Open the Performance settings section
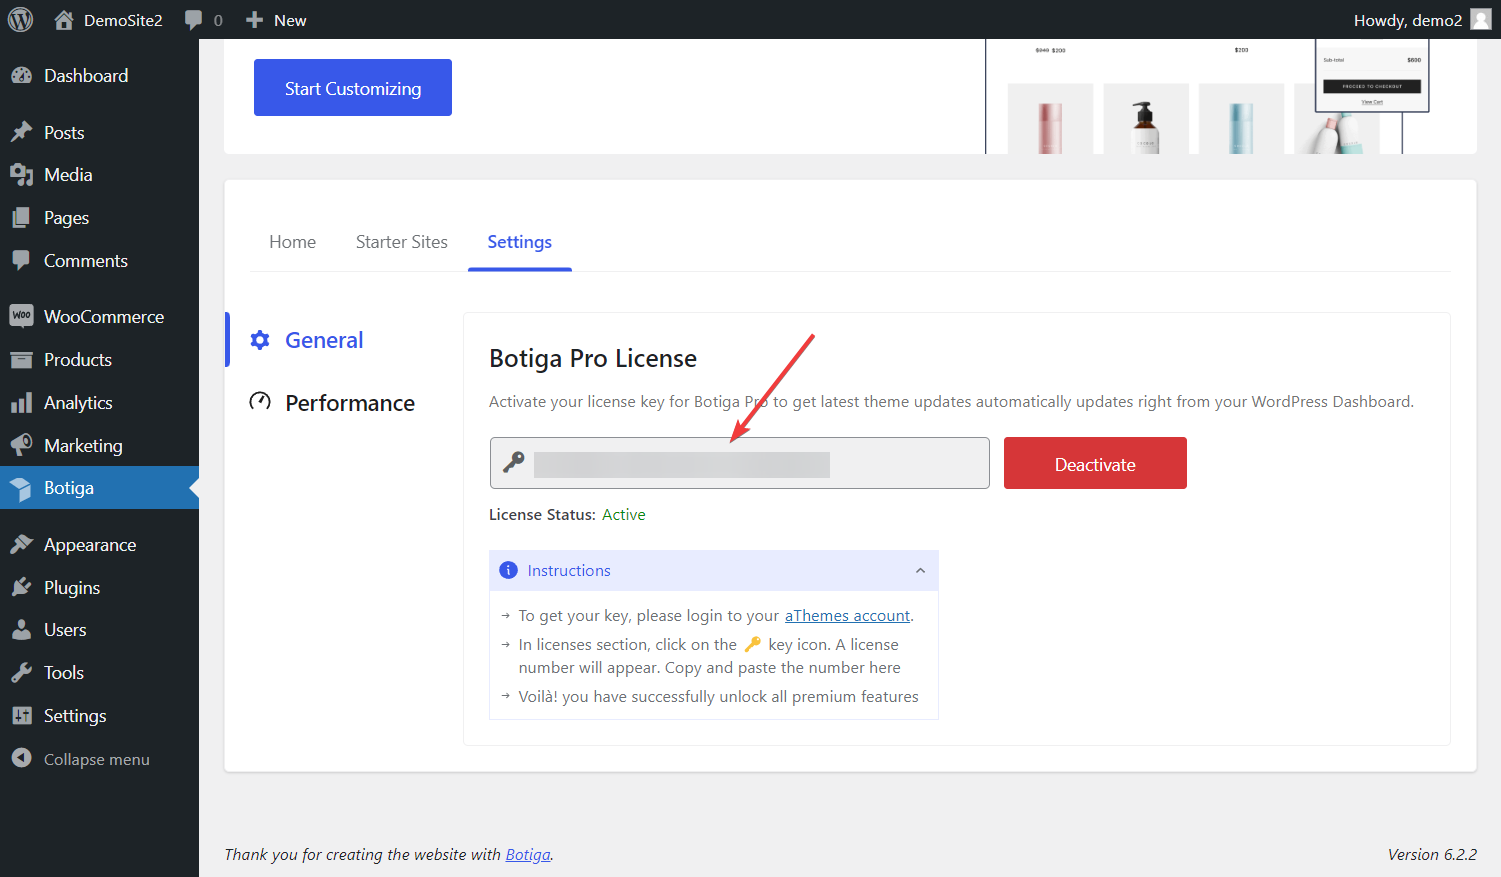 click(350, 403)
